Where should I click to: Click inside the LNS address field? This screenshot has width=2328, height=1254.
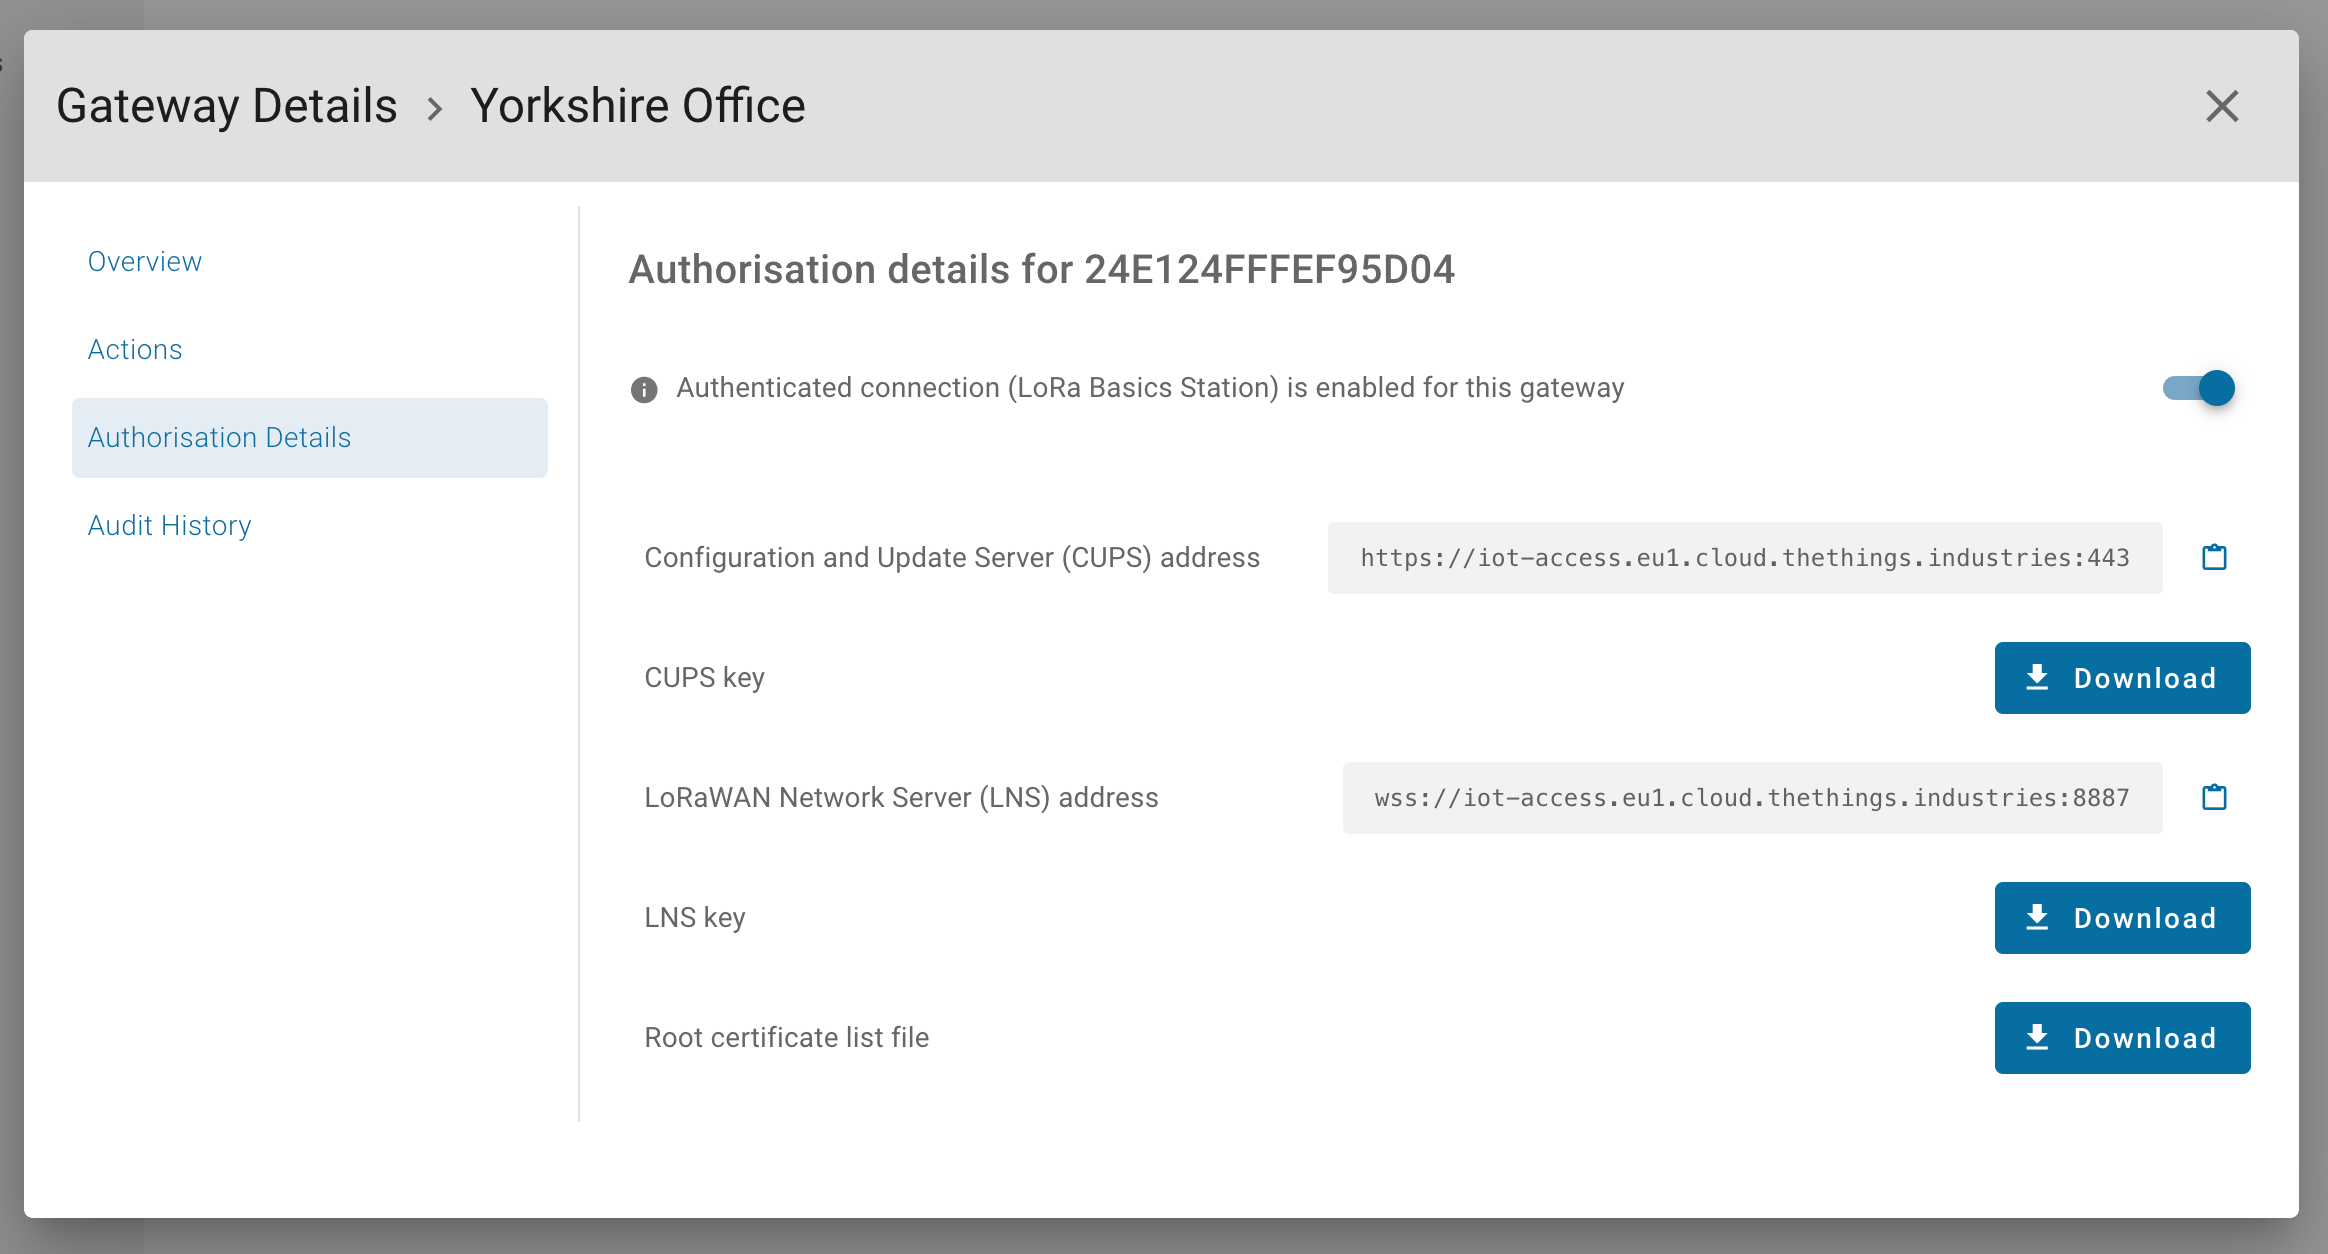pyautogui.click(x=1751, y=798)
